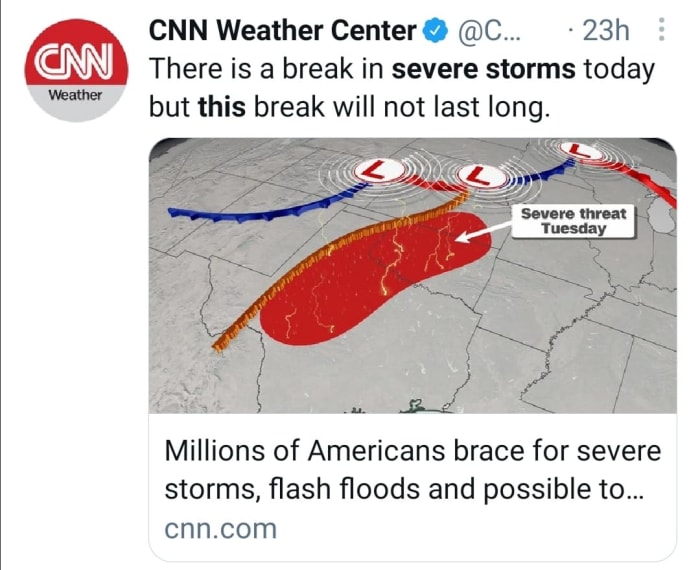Open the tweet via the 23h timestamp

[x=606, y=31]
